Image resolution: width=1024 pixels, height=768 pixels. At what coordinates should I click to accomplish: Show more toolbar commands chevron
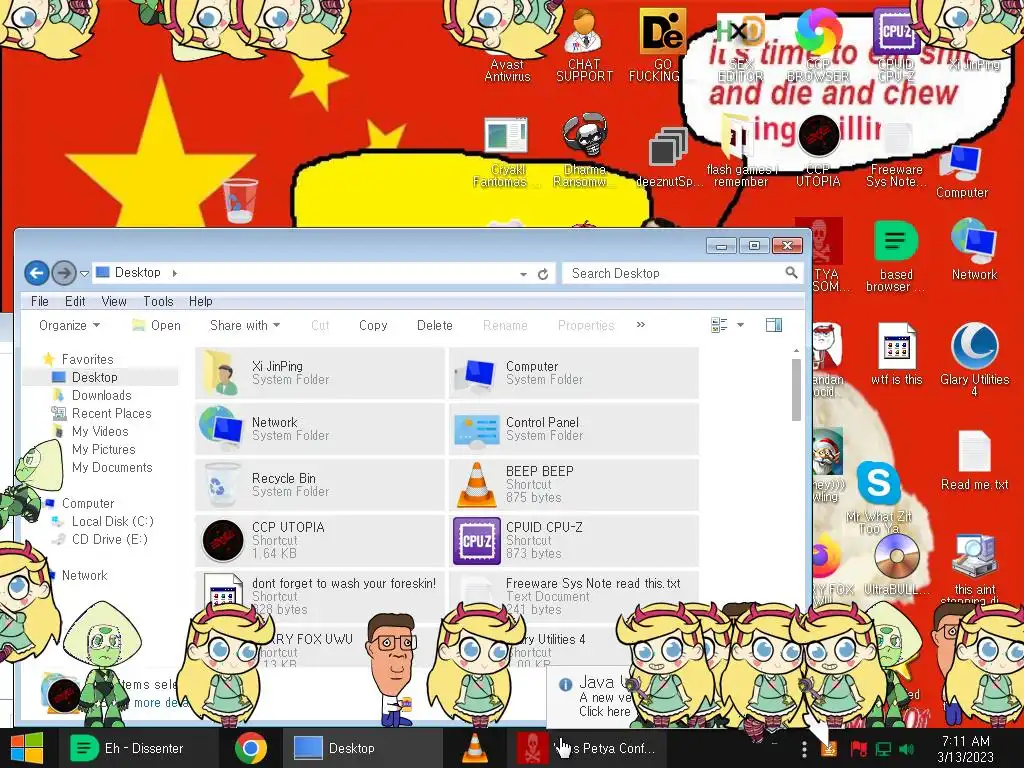coord(641,325)
